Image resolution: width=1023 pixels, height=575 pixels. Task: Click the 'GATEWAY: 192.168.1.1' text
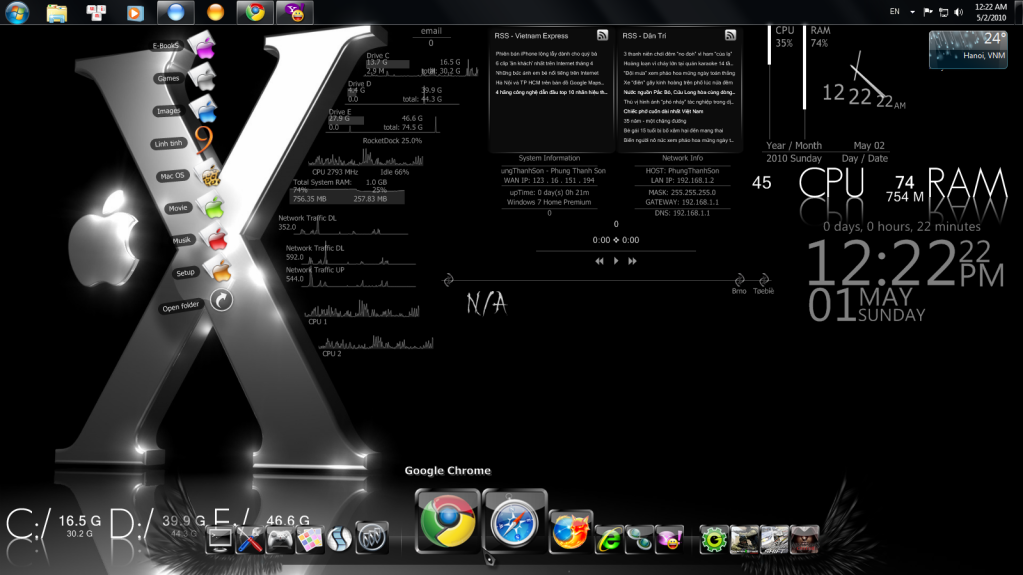pos(682,202)
